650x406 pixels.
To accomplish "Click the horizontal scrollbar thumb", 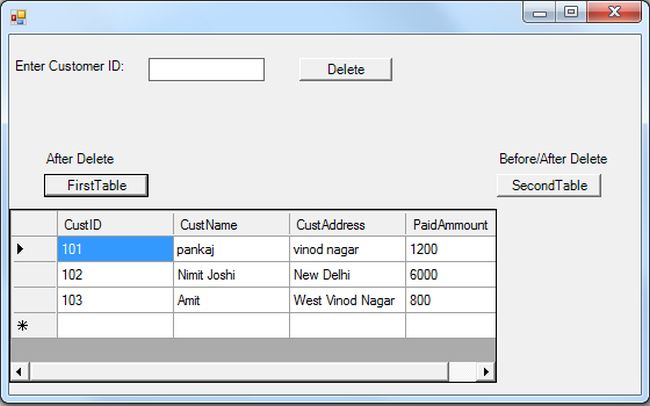I will tap(239, 371).
